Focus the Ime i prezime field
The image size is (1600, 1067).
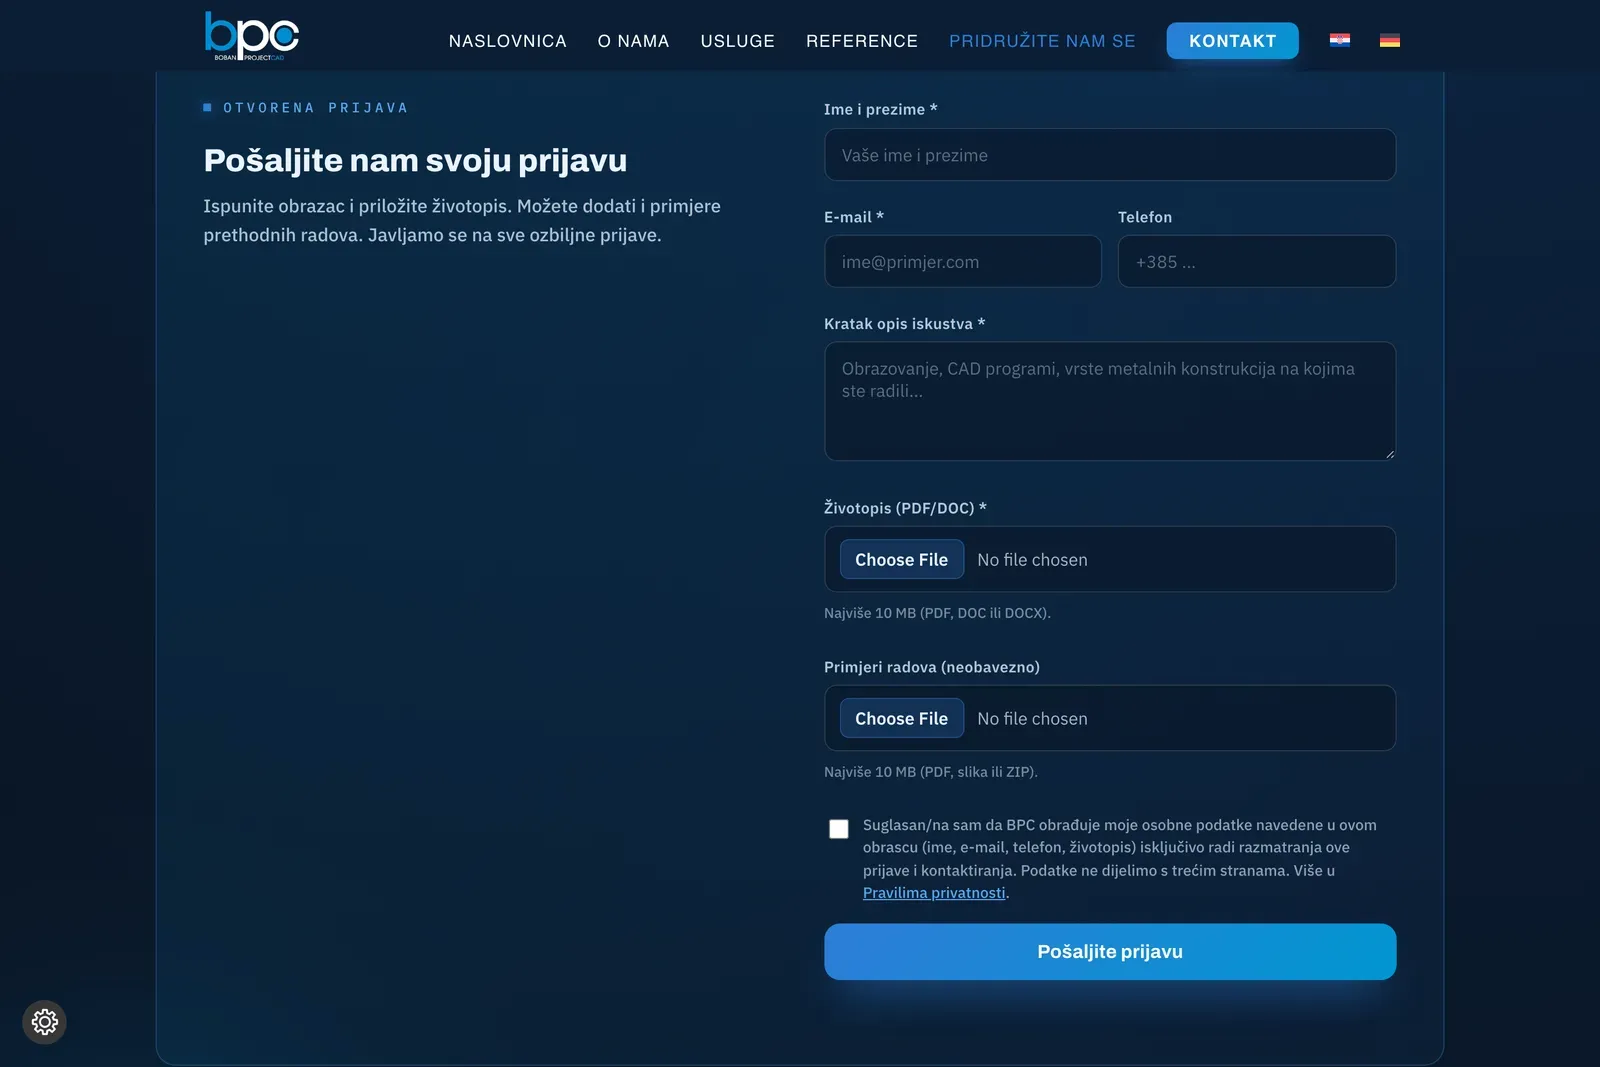click(x=1110, y=155)
